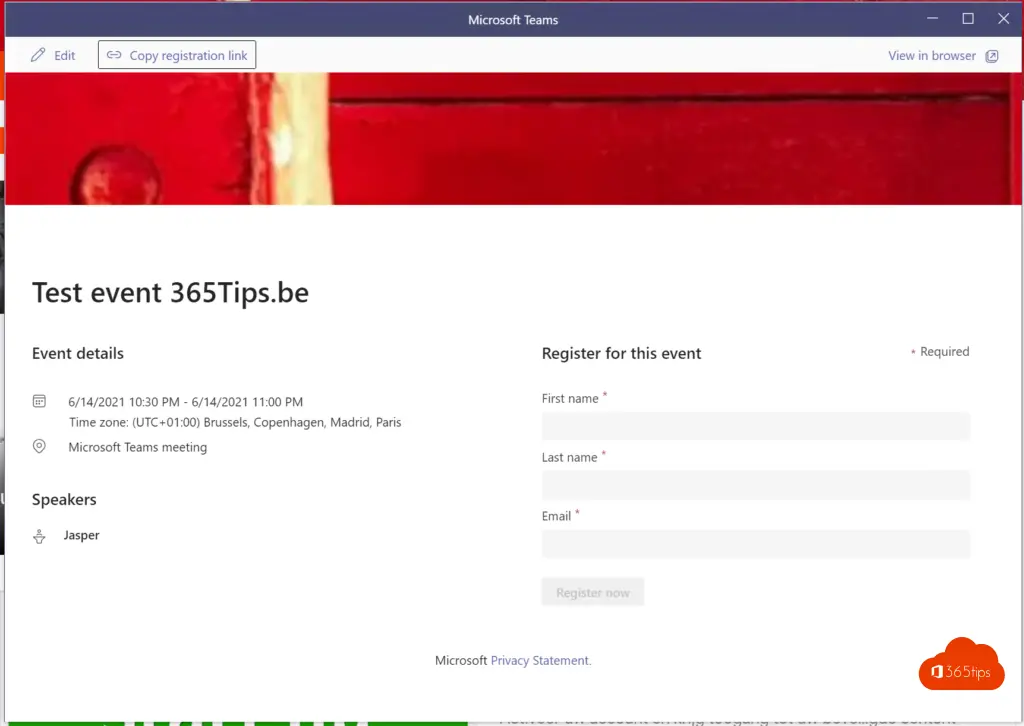Focus the Email input field

(756, 544)
